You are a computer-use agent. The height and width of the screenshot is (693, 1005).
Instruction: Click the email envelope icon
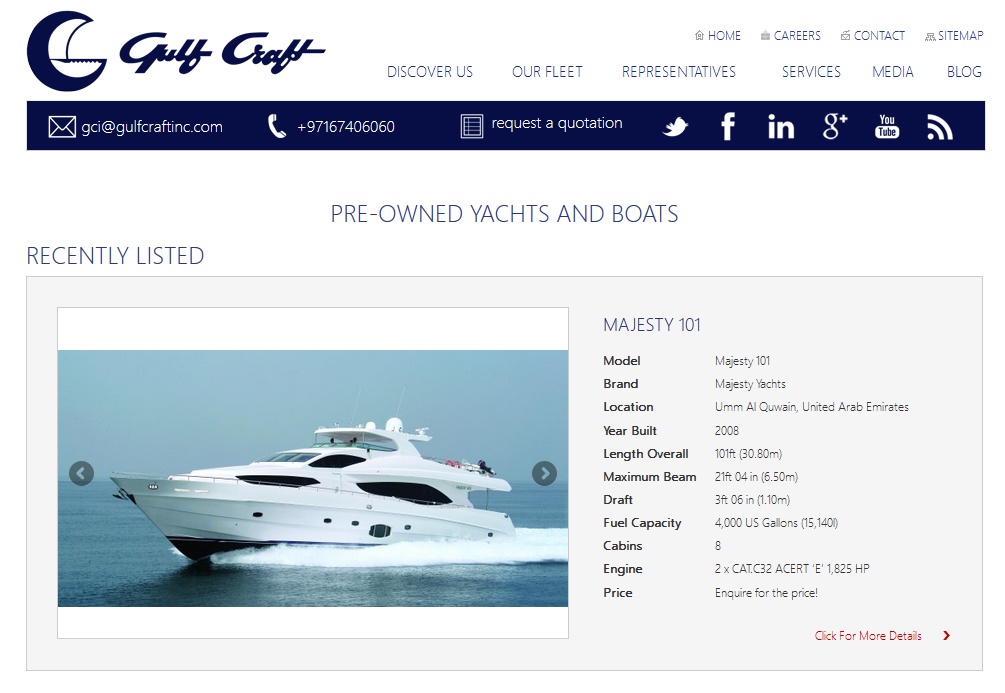62,127
